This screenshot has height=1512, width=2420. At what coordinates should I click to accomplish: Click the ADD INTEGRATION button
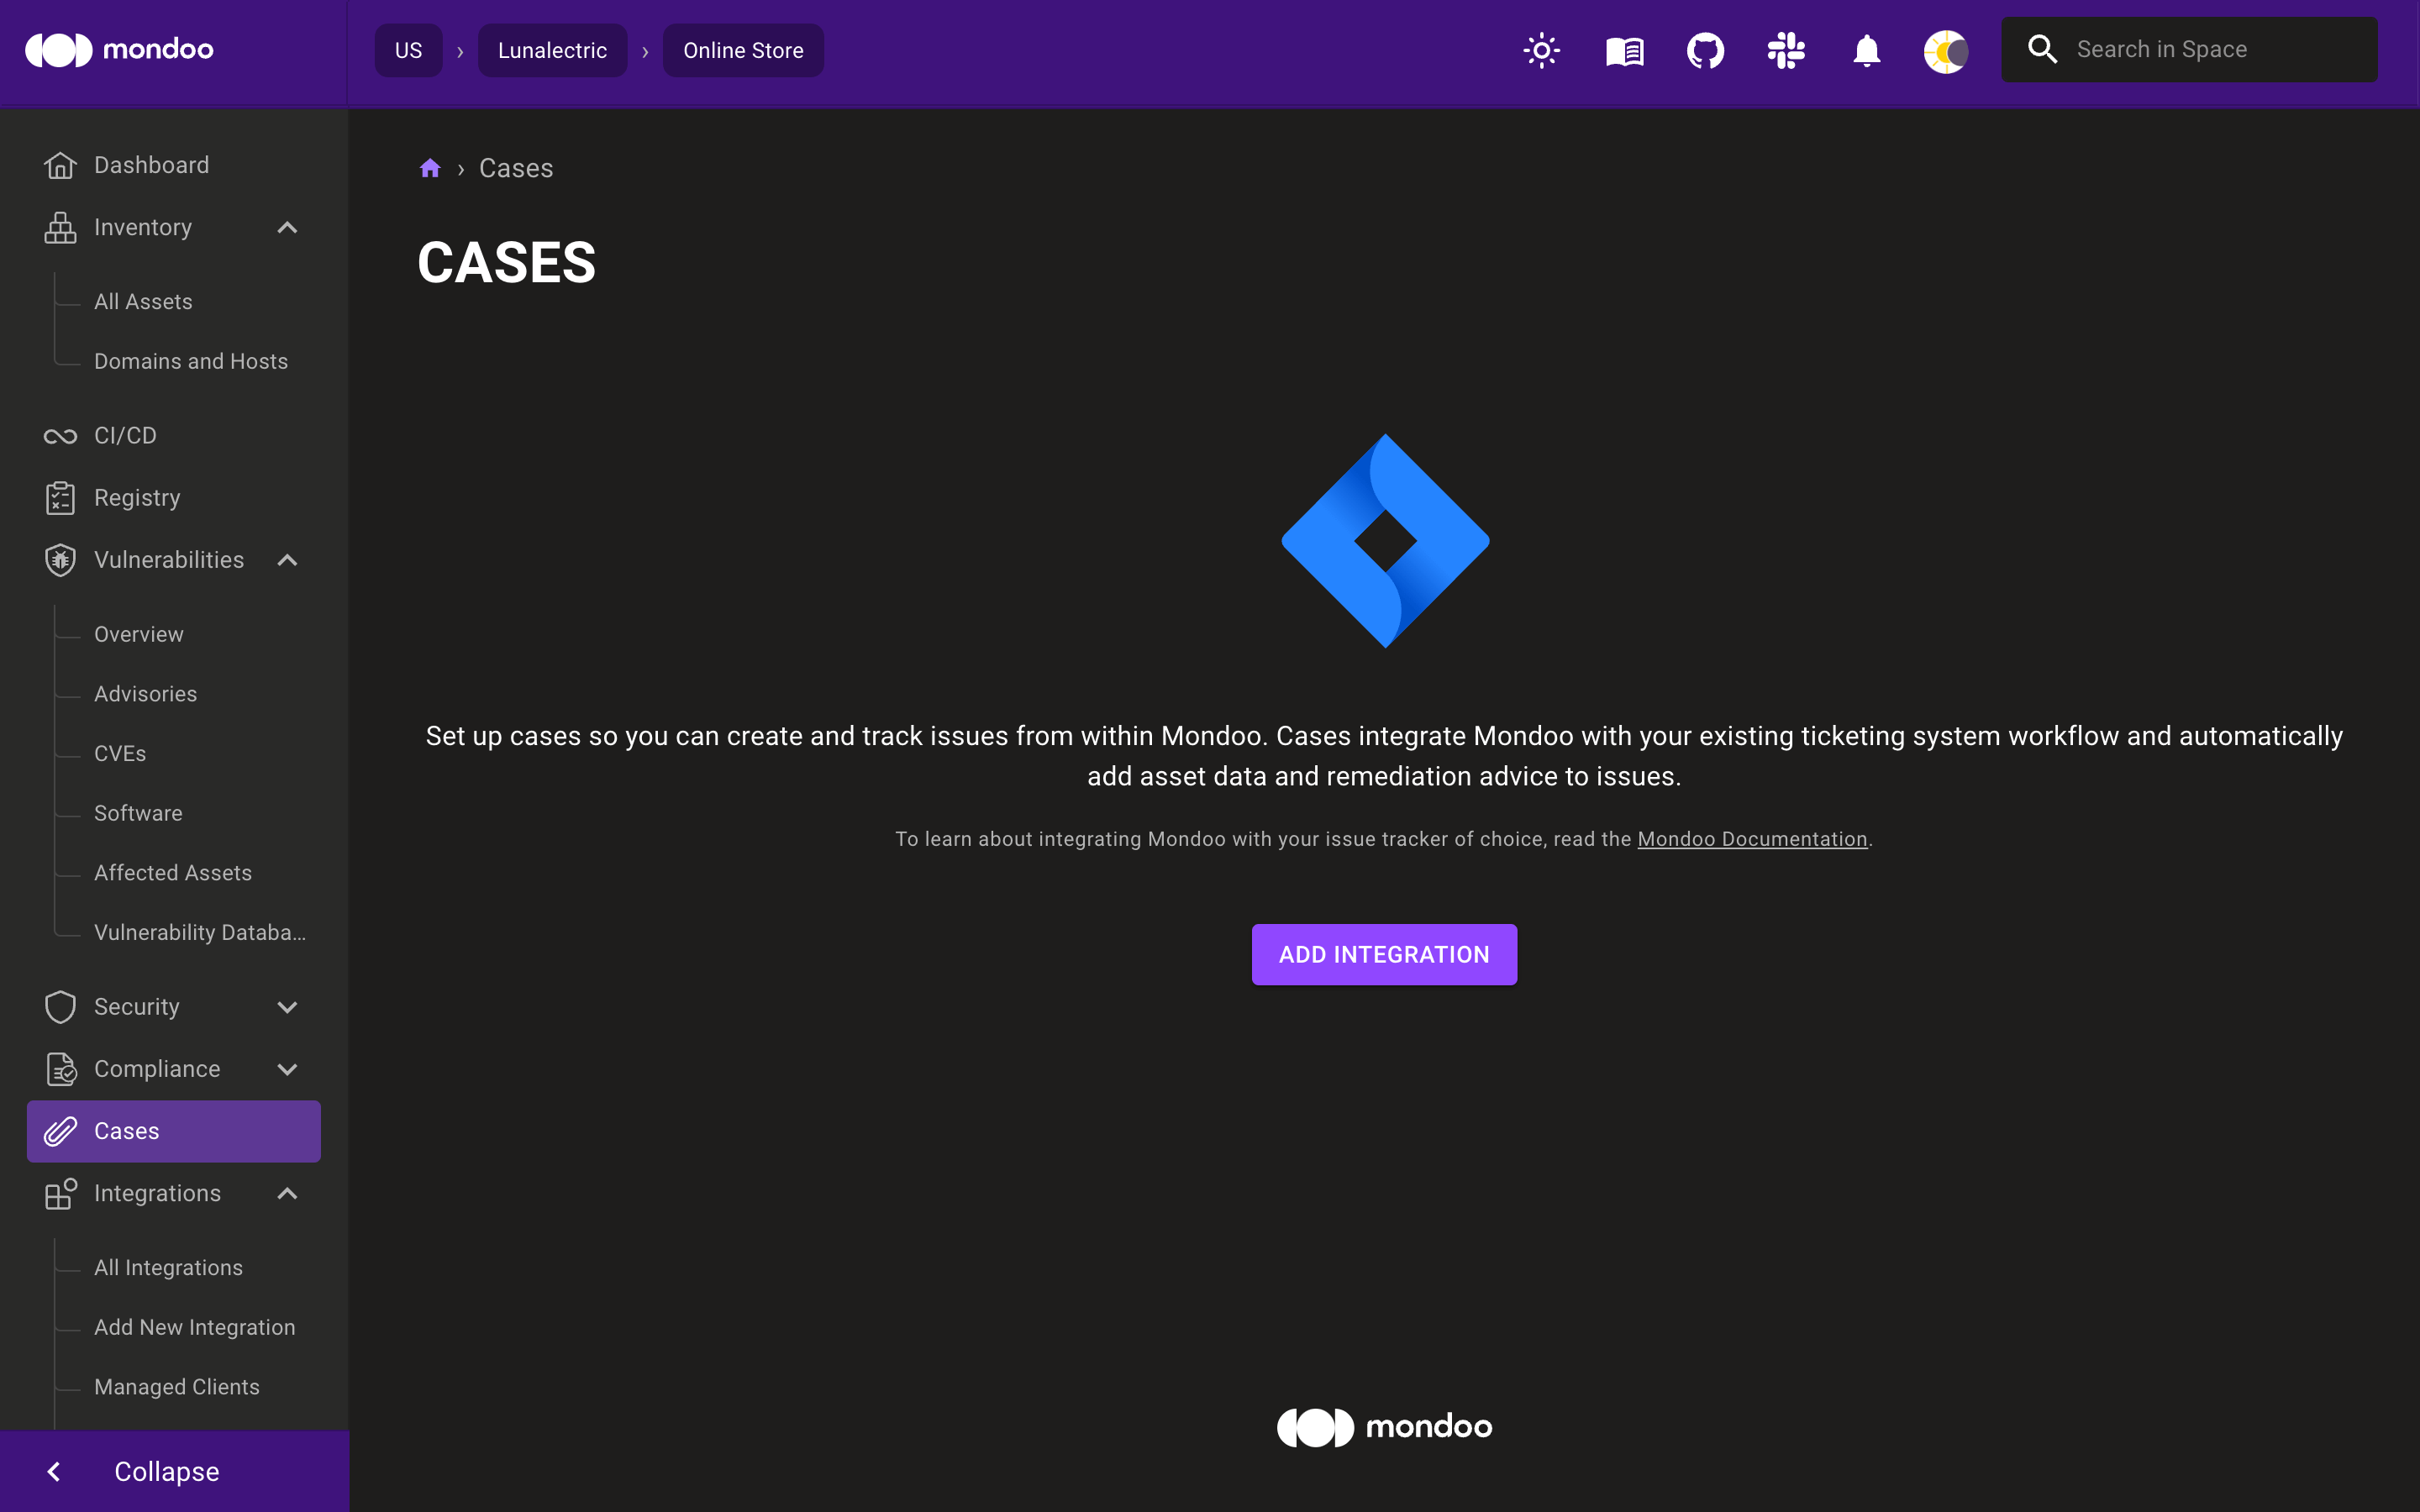pos(1385,954)
